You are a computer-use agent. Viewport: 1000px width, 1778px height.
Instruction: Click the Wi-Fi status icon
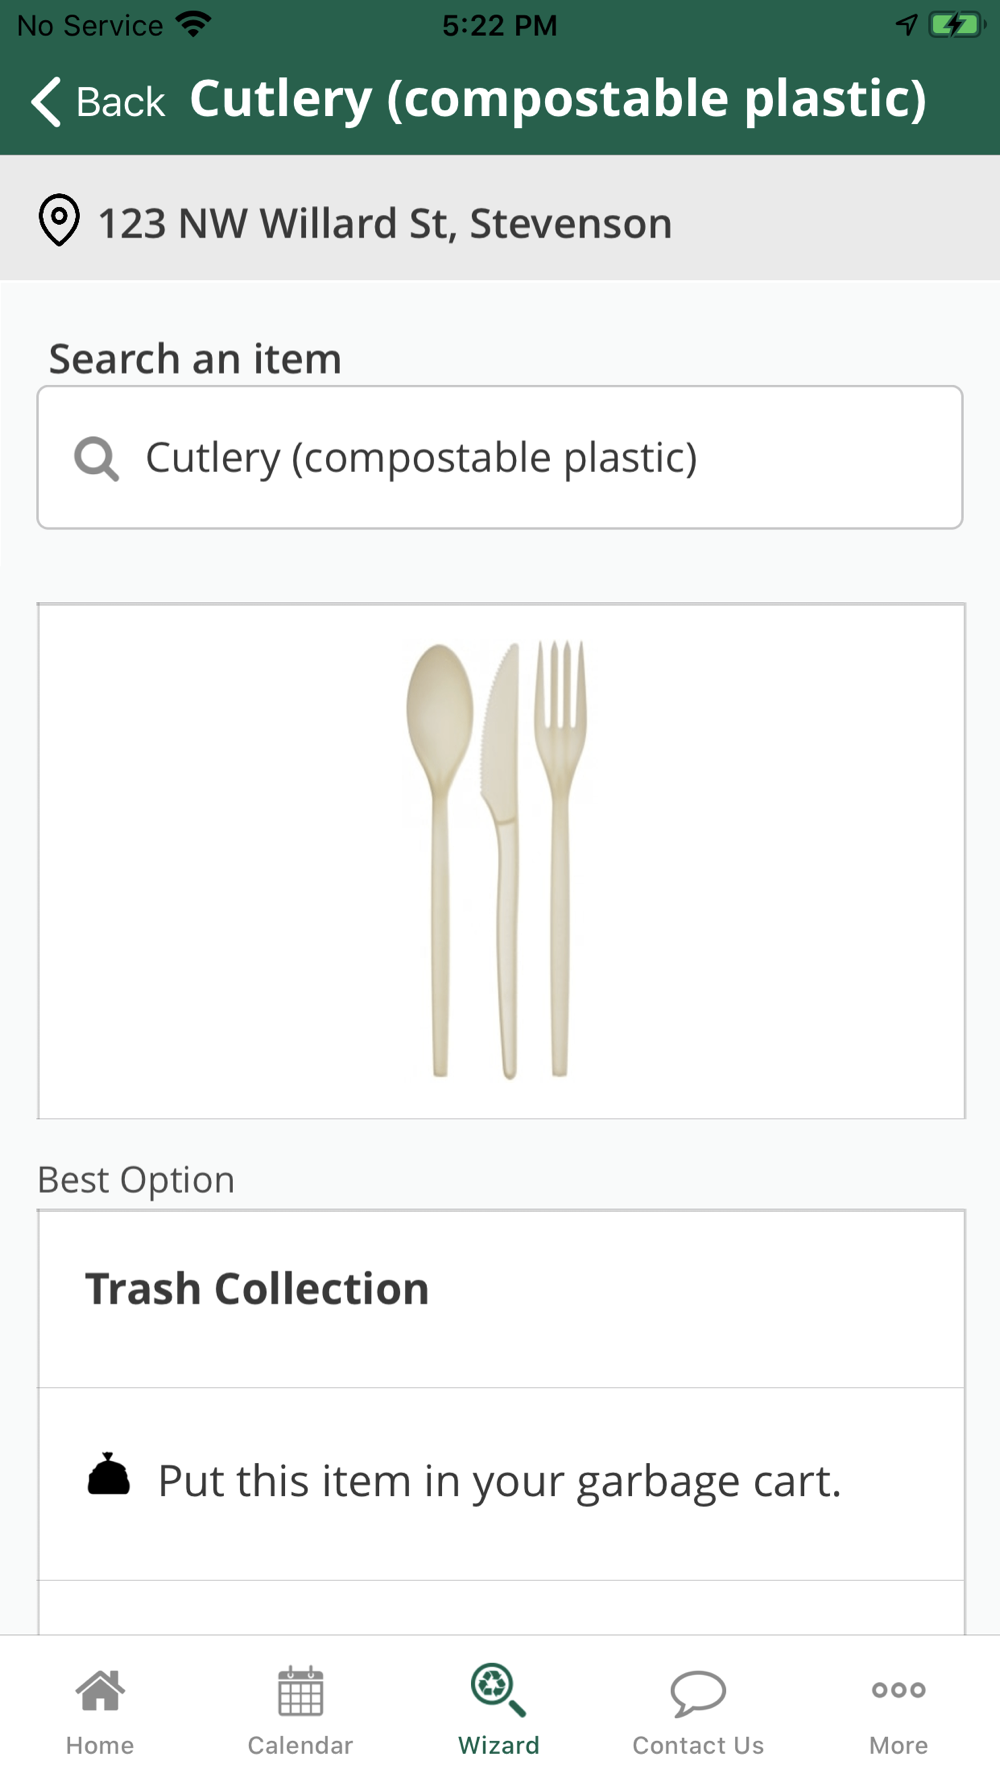(x=193, y=23)
